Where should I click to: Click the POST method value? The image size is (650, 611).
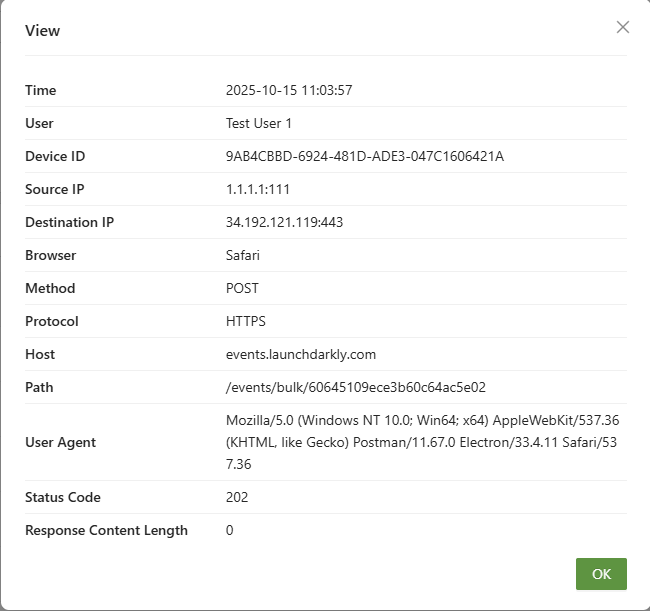242,288
